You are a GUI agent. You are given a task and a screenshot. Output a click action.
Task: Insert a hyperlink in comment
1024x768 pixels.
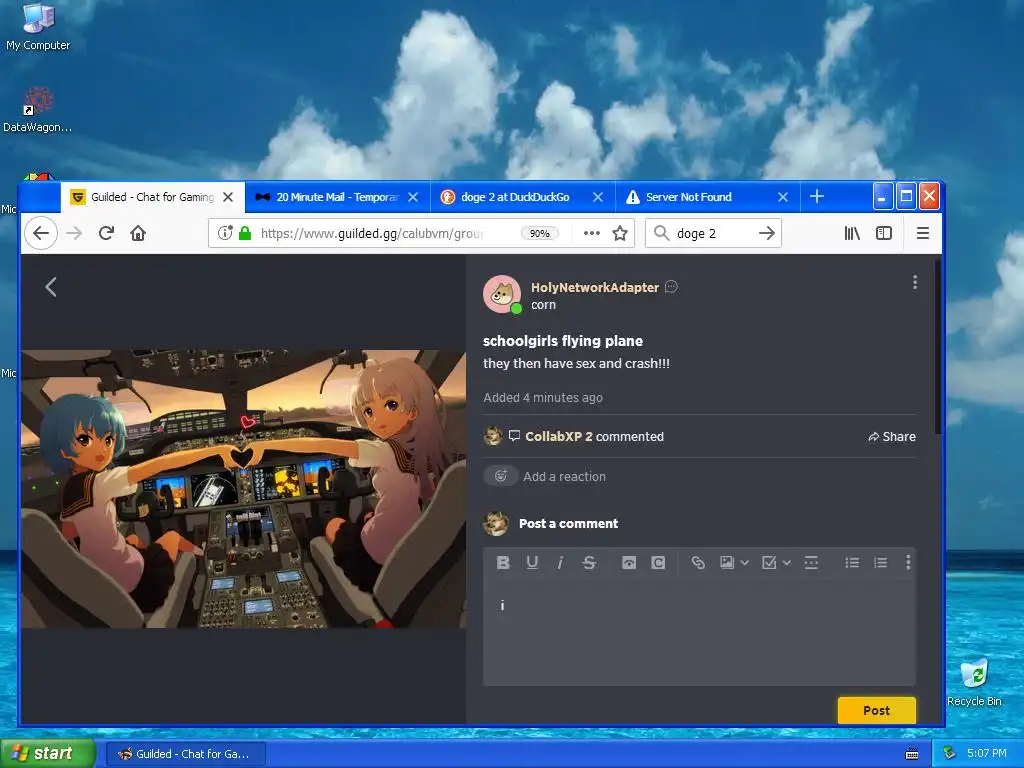click(697, 562)
